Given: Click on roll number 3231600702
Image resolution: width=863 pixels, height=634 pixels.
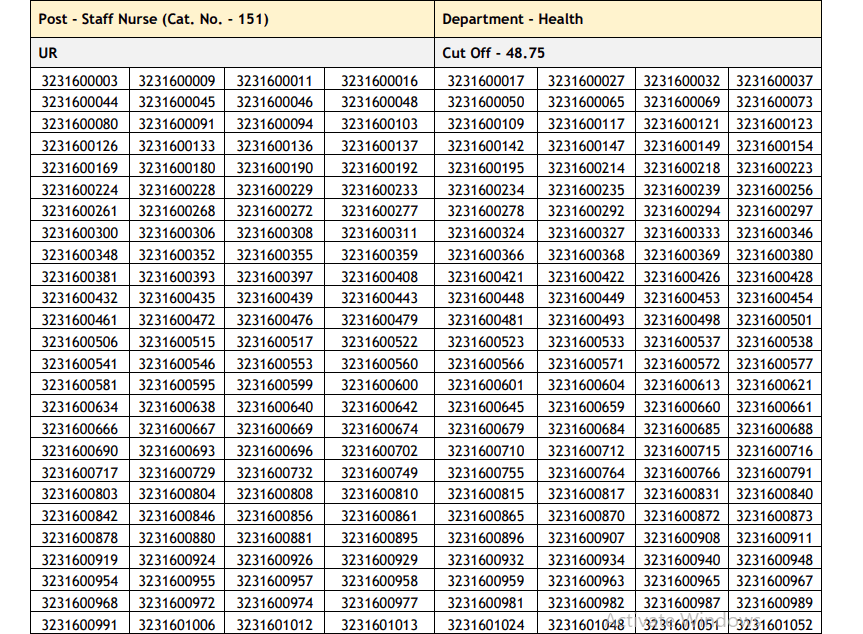Looking at the screenshot, I should (x=379, y=451).
